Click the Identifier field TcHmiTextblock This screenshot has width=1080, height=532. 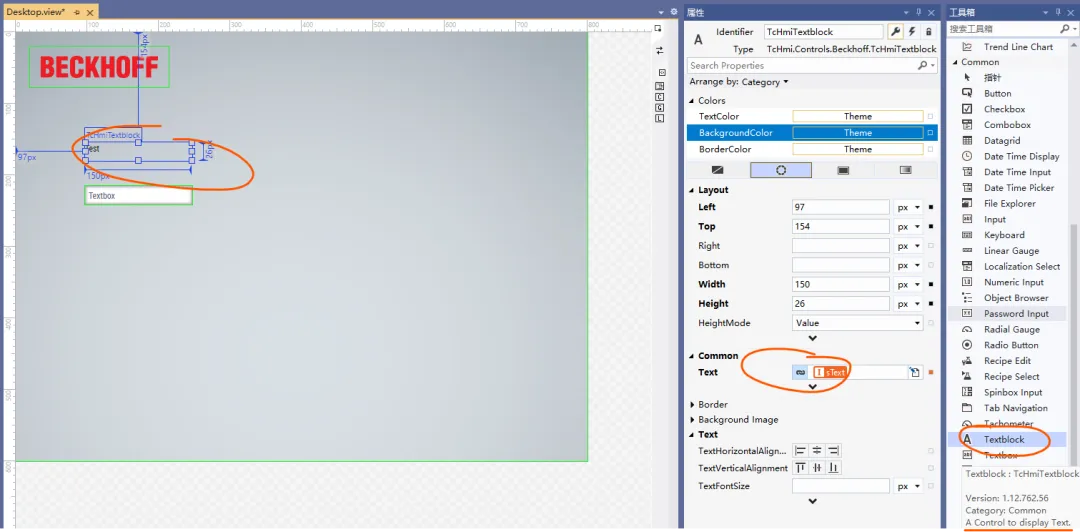click(x=824, y=32)
